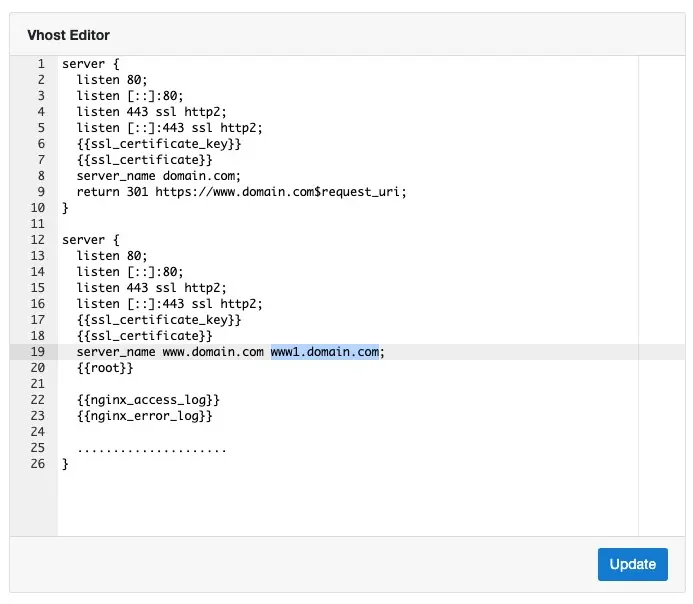Screen dimensions: 693x604
Task: Click line number 19 in gutter
Action: [38, 352]
